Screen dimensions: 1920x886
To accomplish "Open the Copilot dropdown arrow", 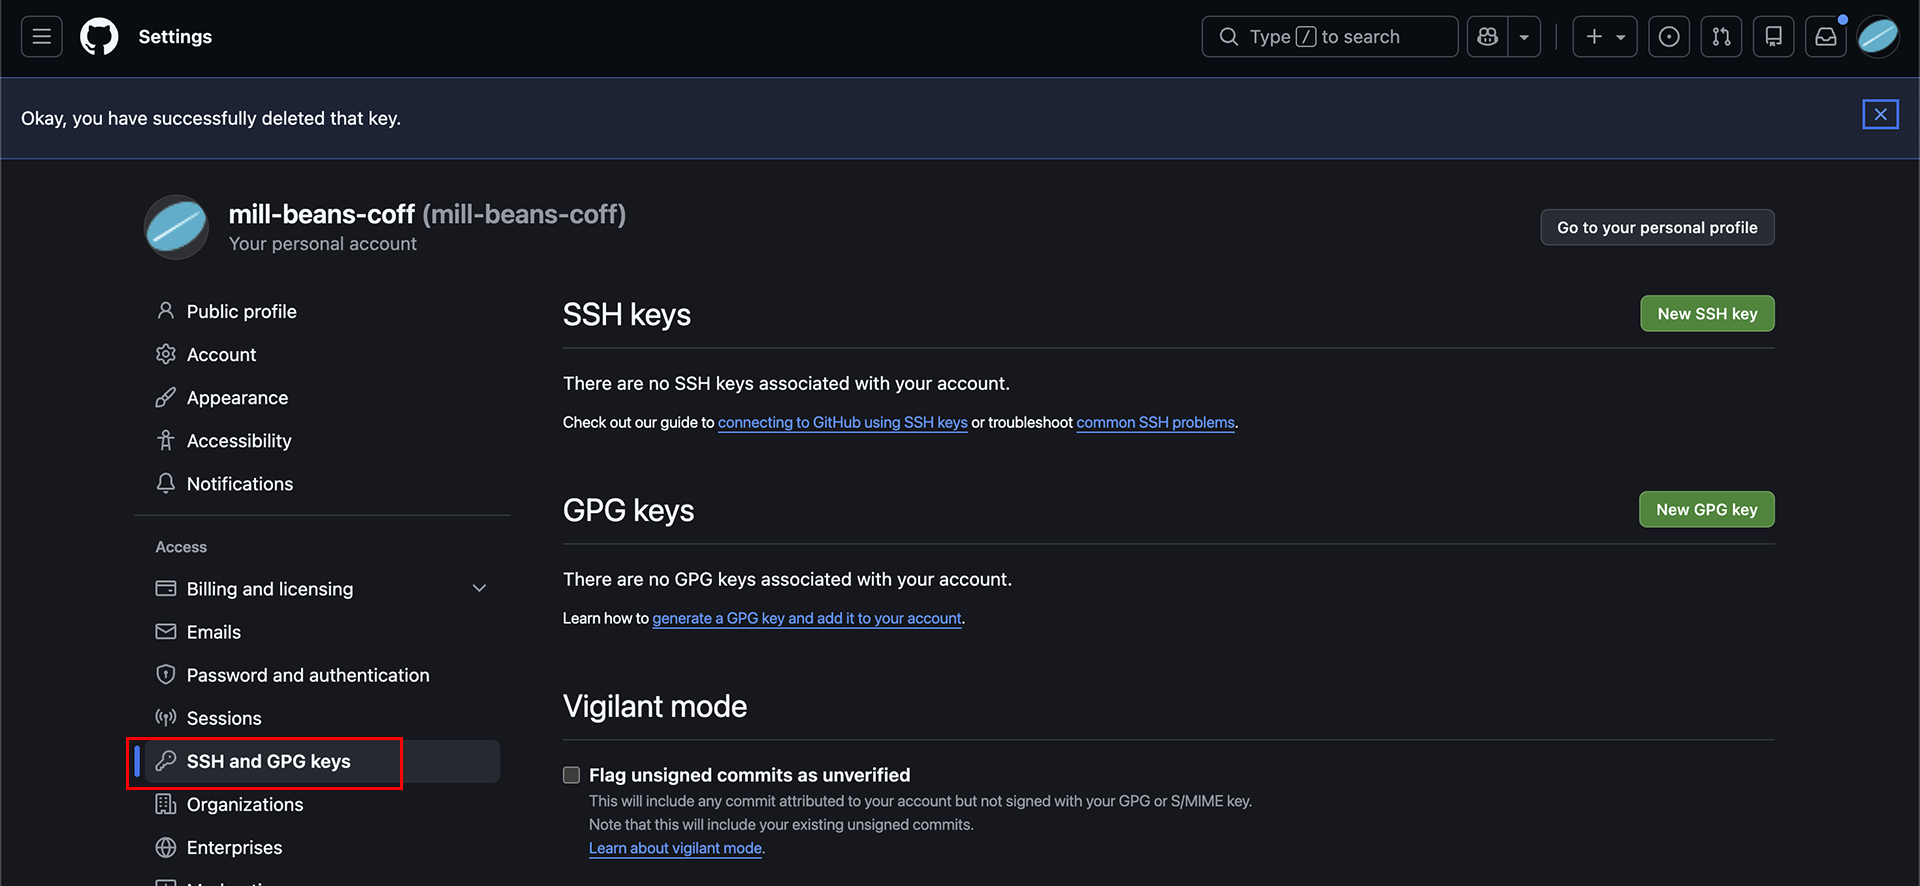I will (1524, 37).
